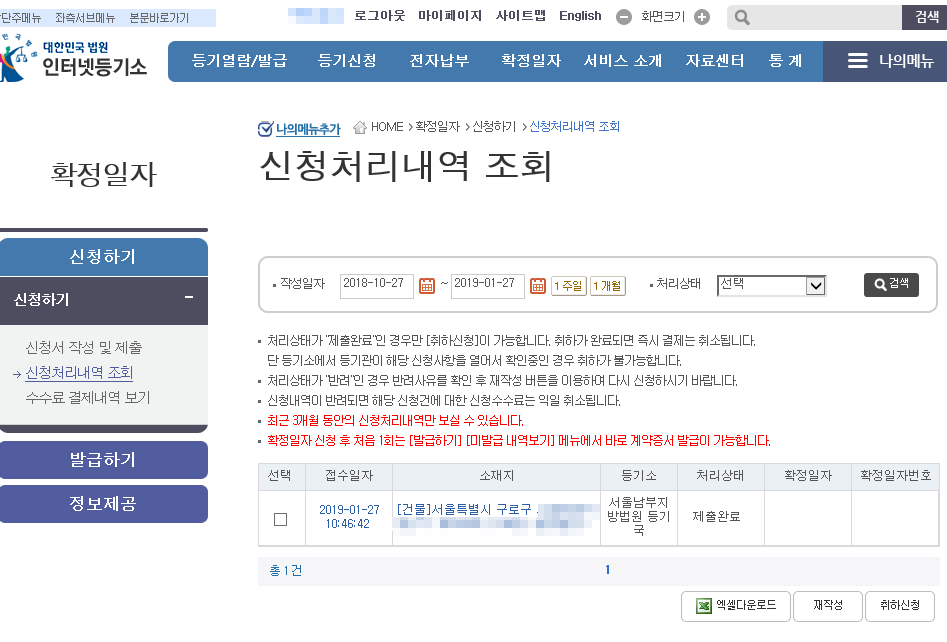Screen dimensions: 947x642
Task: Check the selection box for the 2019-01-27 row
Action: click(280, 519)
